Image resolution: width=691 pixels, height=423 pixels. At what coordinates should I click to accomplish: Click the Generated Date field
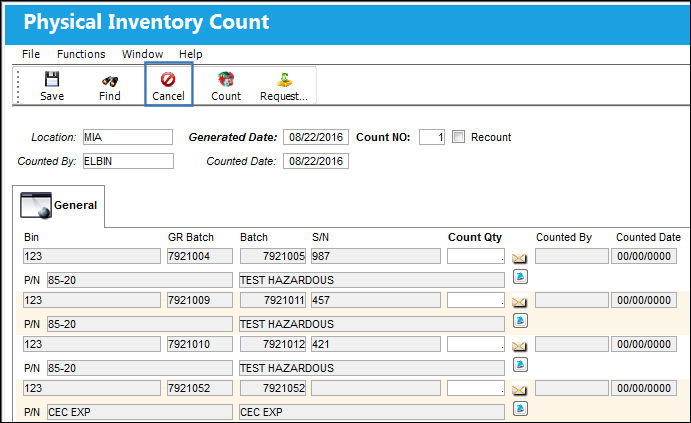point(316,137)
